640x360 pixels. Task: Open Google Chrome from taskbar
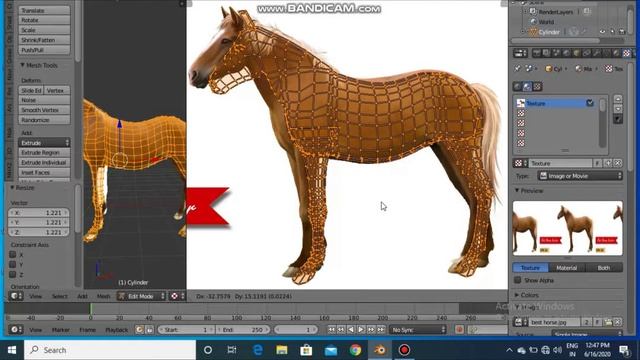click(x=355, y=350)
